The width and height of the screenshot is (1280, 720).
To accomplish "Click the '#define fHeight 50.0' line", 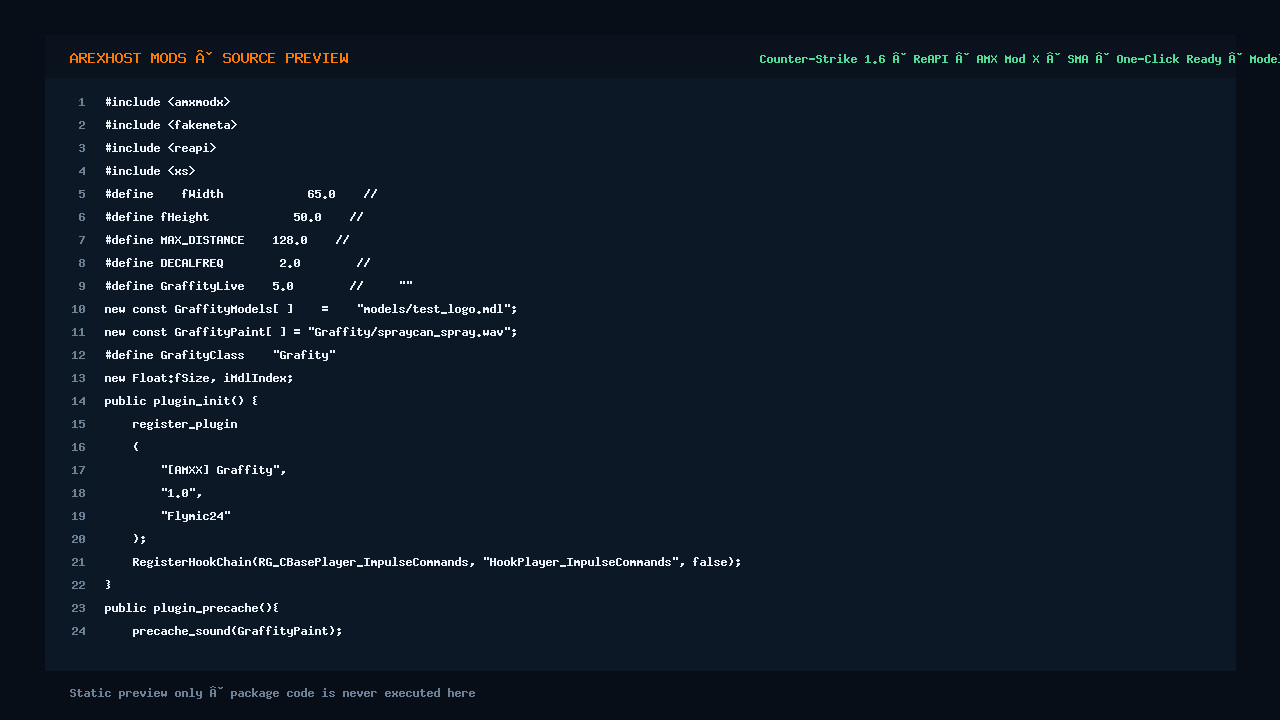I will [234, 217].
